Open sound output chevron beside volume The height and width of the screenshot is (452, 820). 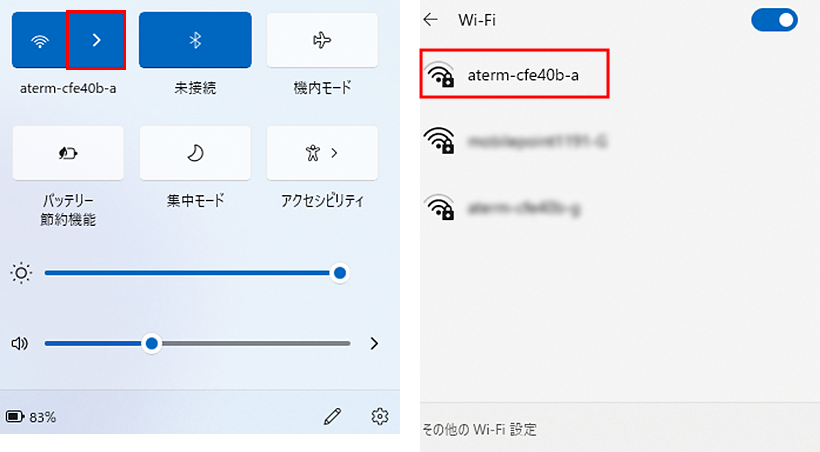click(x=374, y=344)
